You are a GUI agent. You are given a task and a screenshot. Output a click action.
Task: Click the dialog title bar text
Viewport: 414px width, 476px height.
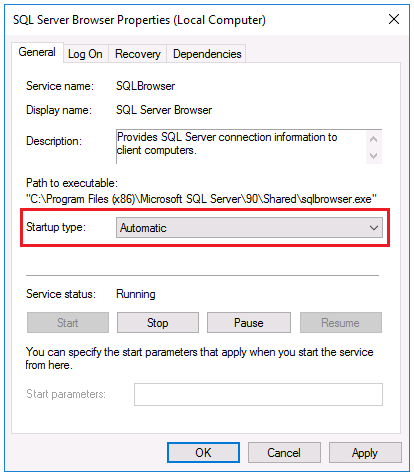[139, 20]
